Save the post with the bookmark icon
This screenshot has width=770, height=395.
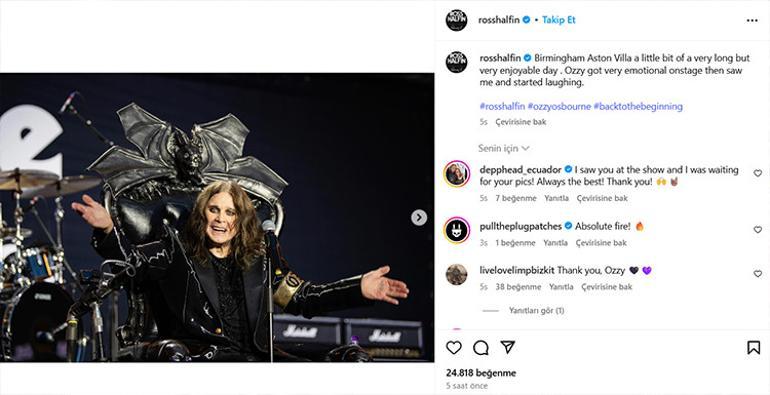753,348
